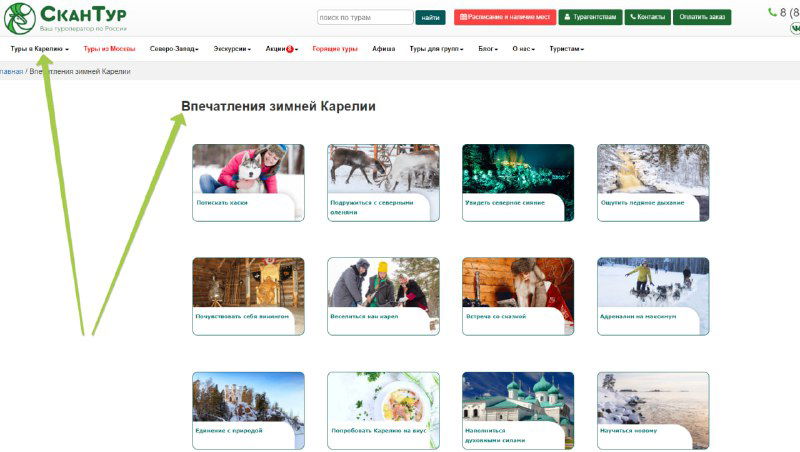Click the Оплатить заказ button
This screenshot has height=452, width=800.
(702, 17)
